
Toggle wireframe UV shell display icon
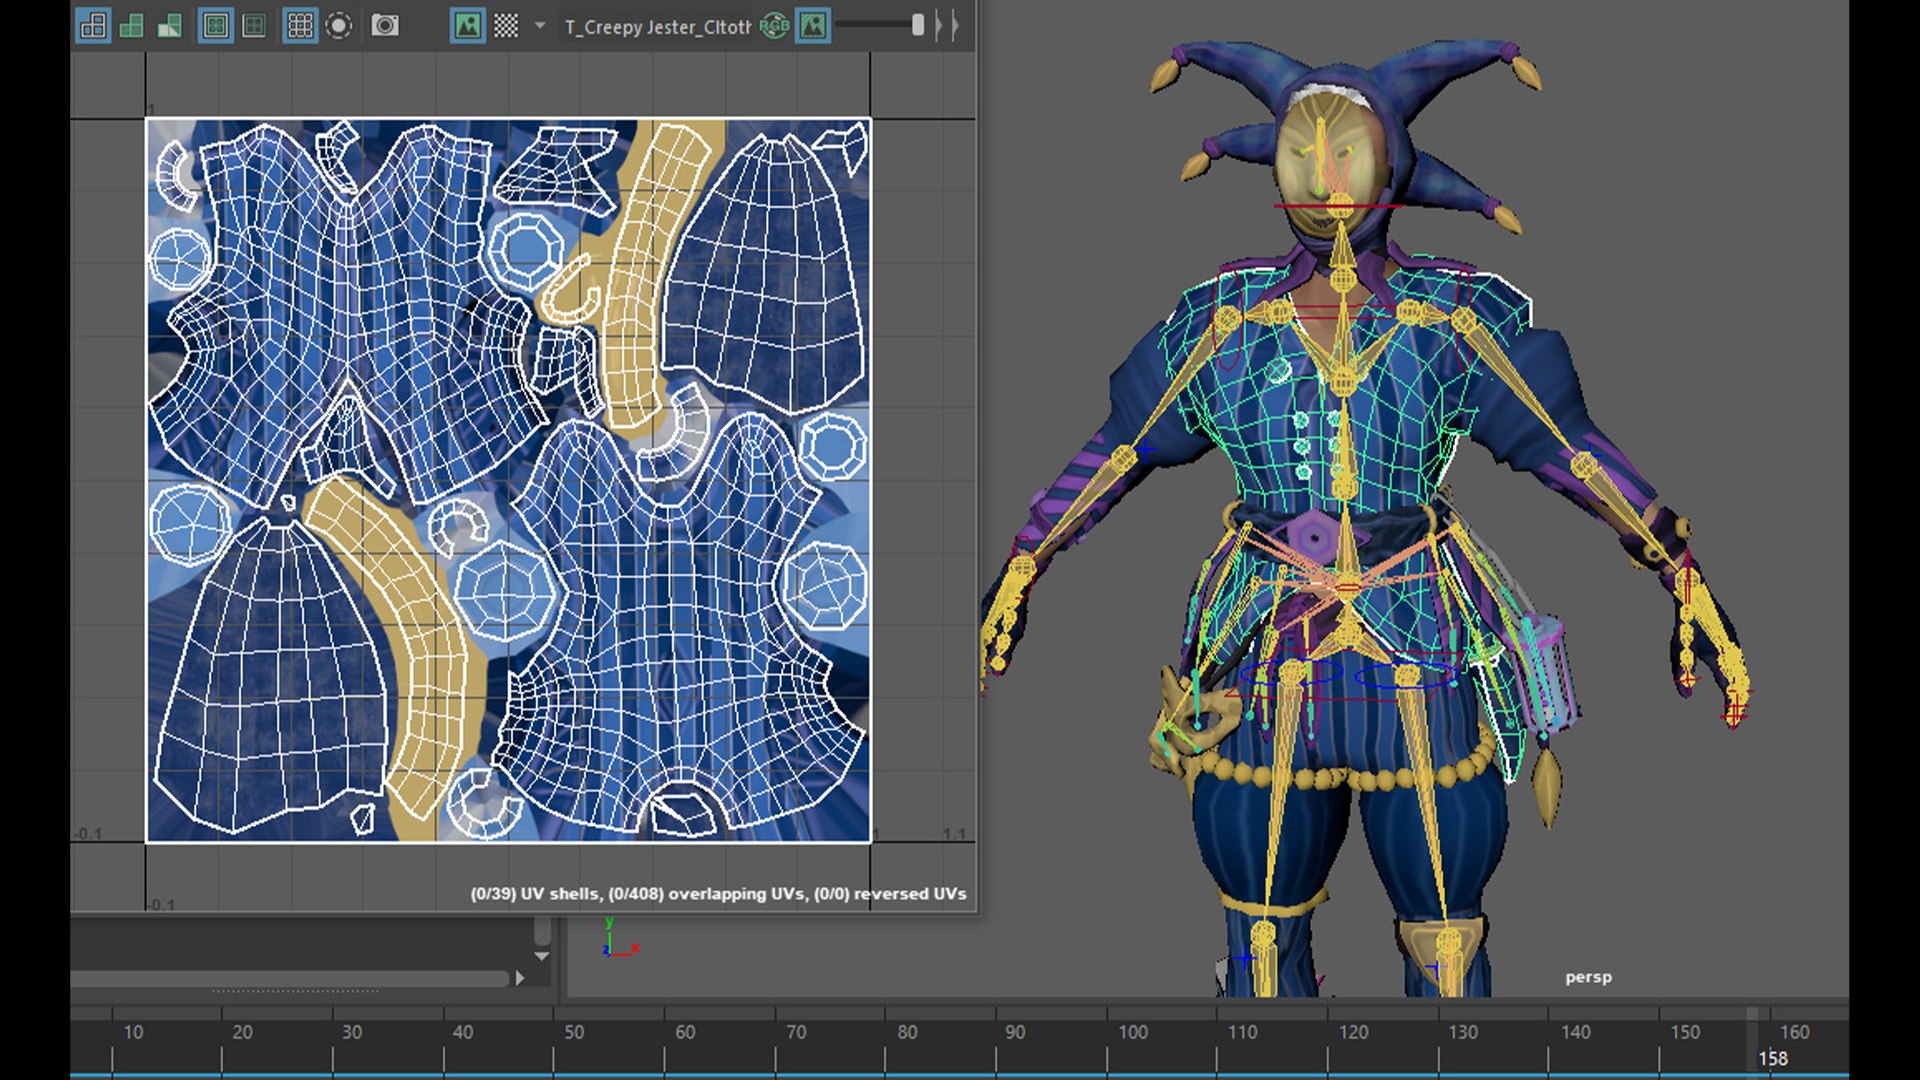pyautogui.click(x=93, y=26)
